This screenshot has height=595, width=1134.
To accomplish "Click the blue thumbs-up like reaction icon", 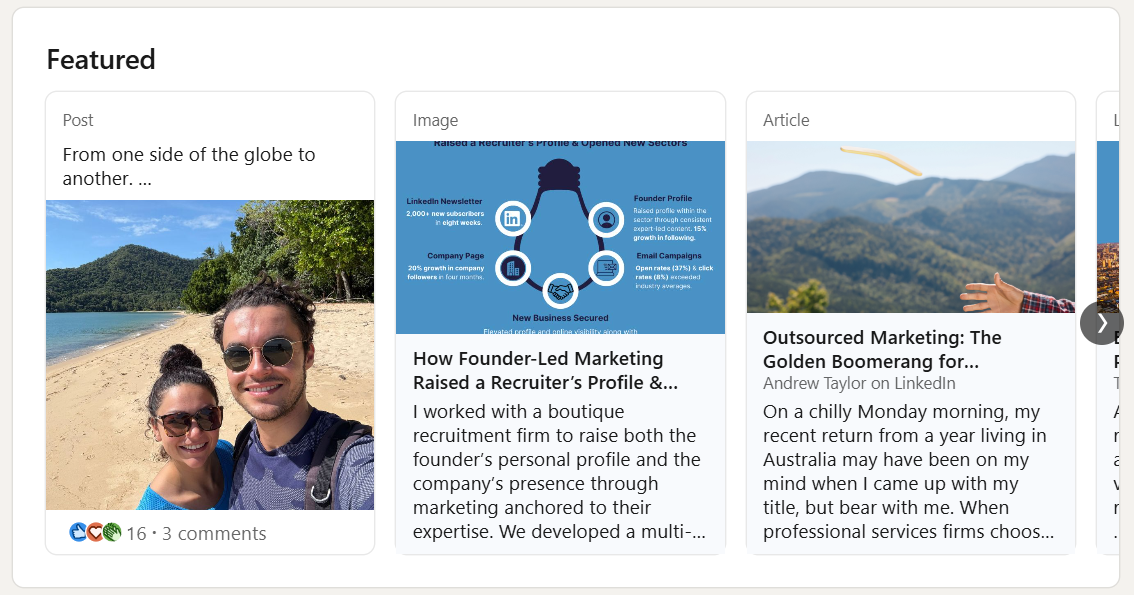I will (x=78, y=533).
